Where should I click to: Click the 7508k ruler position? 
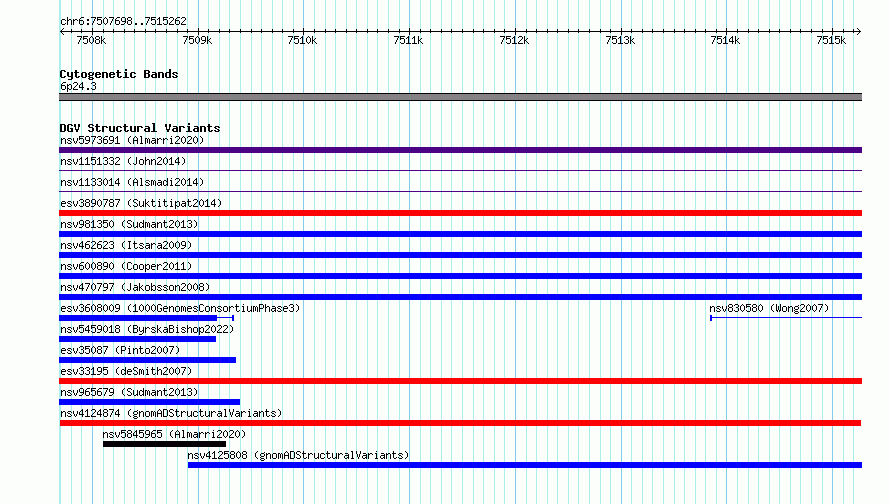coord(91,40)
